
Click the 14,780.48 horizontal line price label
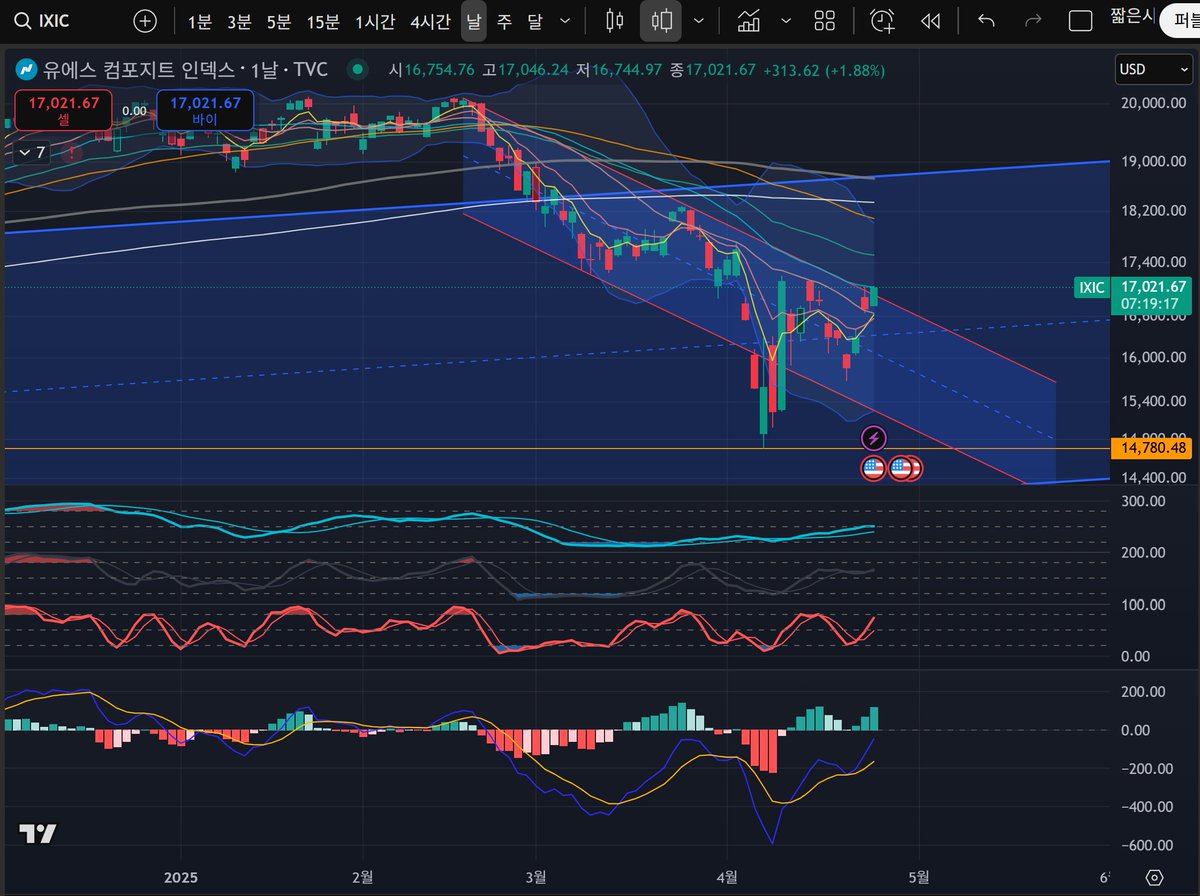click(1152, 448)
